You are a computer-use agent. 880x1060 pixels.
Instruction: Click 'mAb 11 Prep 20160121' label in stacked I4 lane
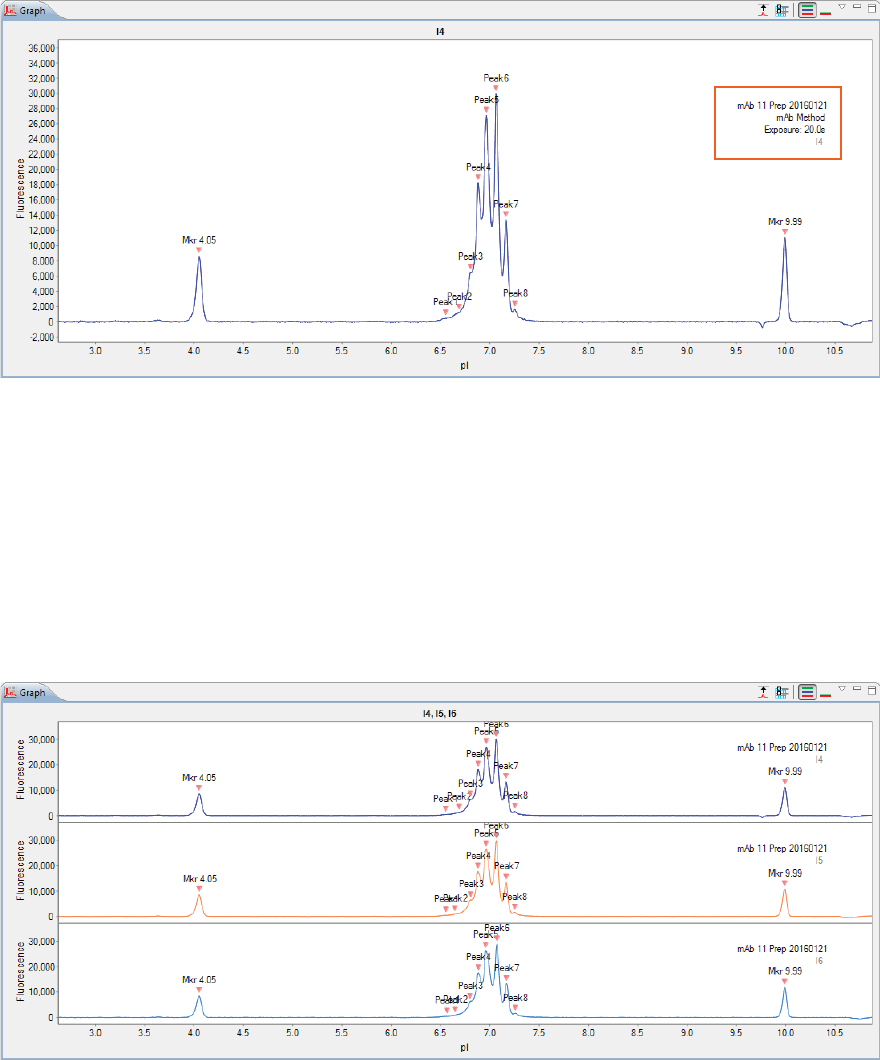click(782, 748)
